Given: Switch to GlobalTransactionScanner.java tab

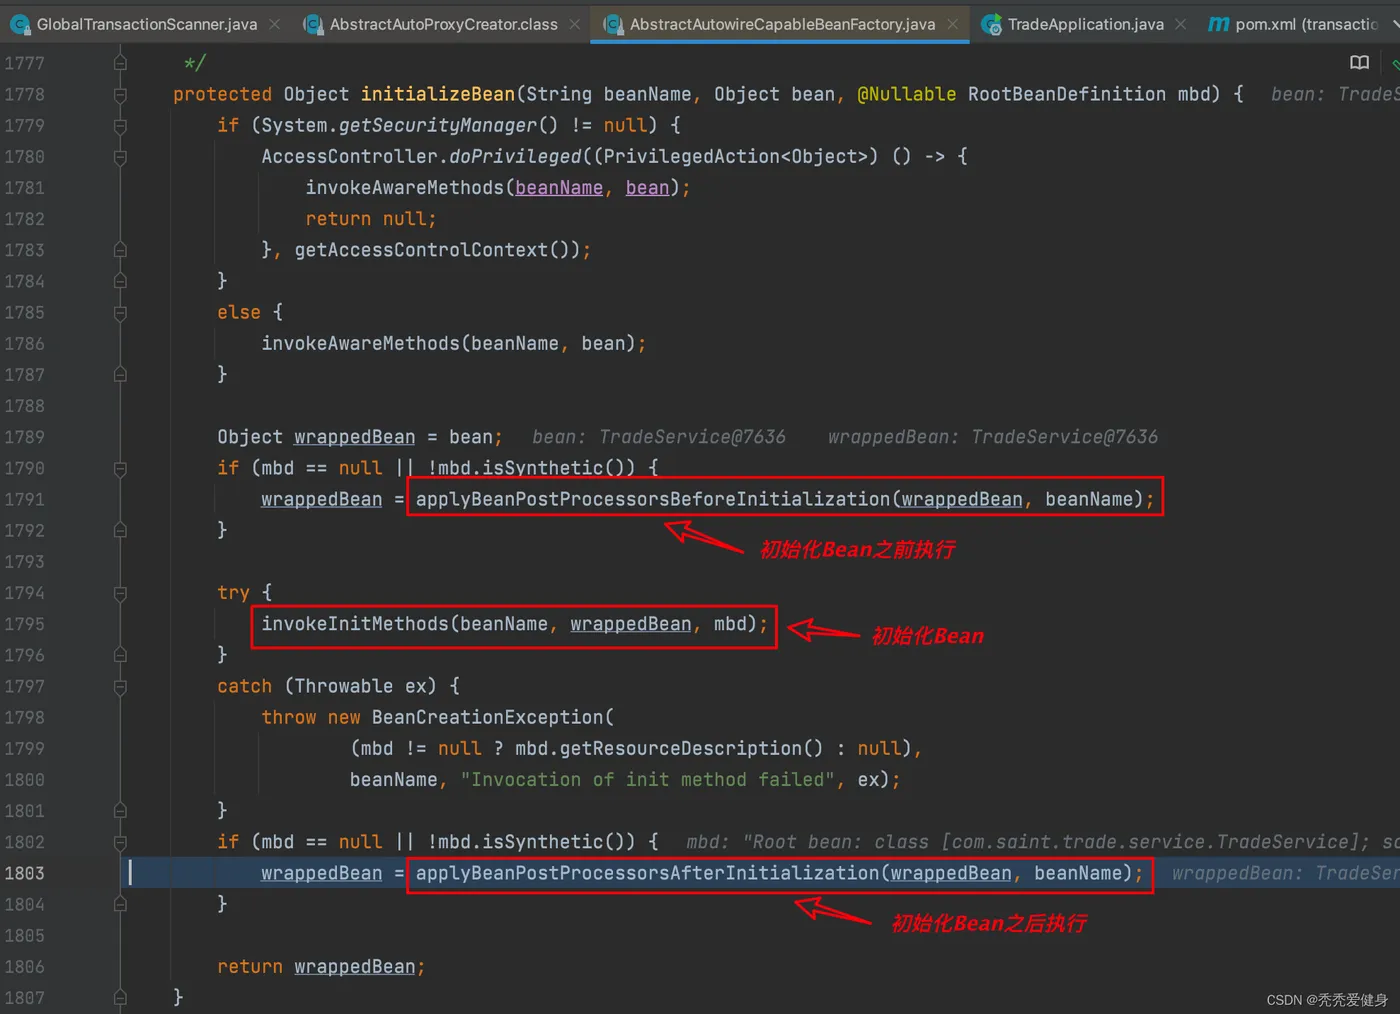Looking at the screenshot, I should [146, 24].
